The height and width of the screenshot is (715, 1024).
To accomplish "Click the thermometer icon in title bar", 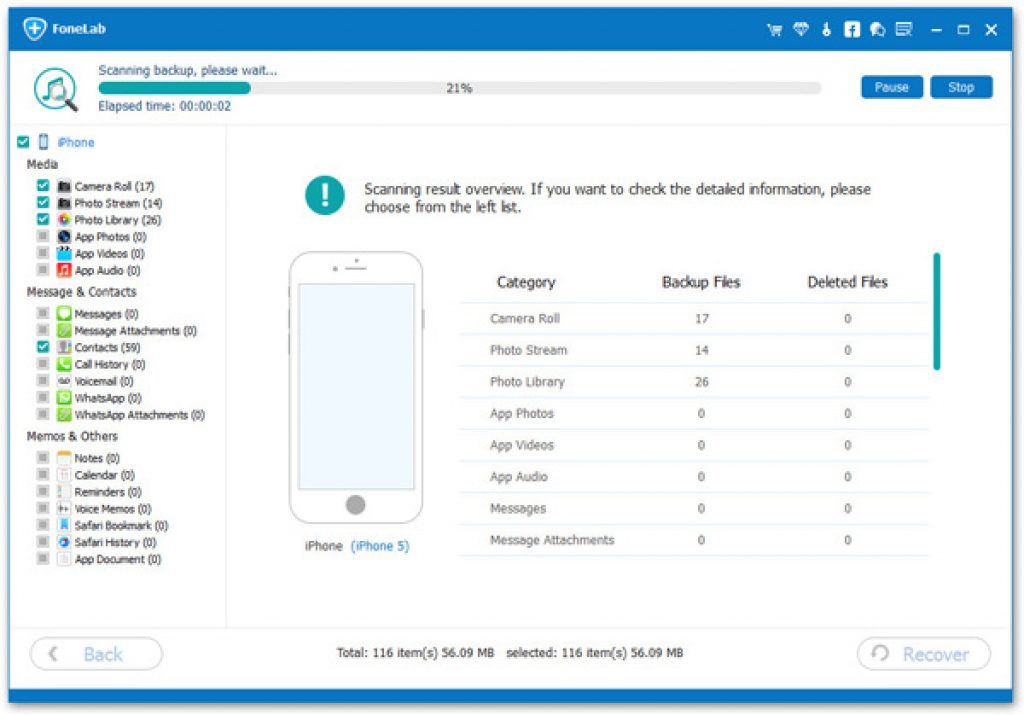I will (826, 29).
